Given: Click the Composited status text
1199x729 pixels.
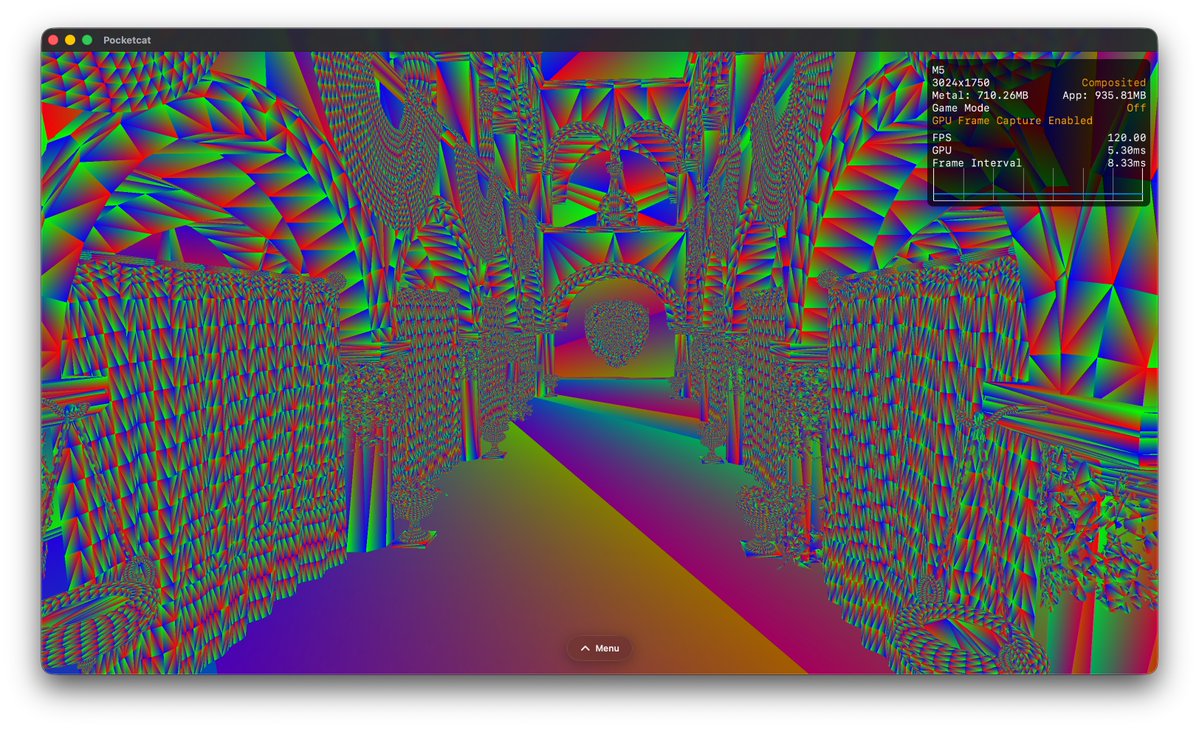Looking at the screenshot, I should pos(1113,83).
